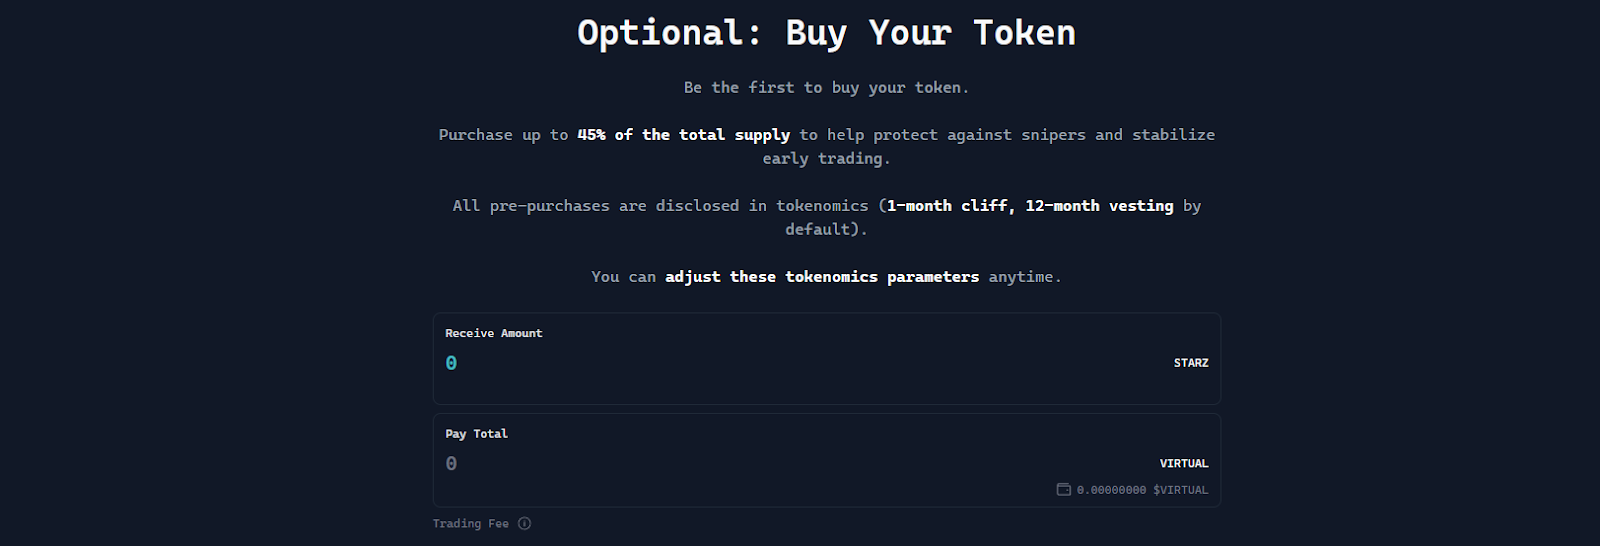Click the bold "45% of the total supply" text
This screenshot has width=1600, height=546.
pyautogui.click(x=683, y=135)
